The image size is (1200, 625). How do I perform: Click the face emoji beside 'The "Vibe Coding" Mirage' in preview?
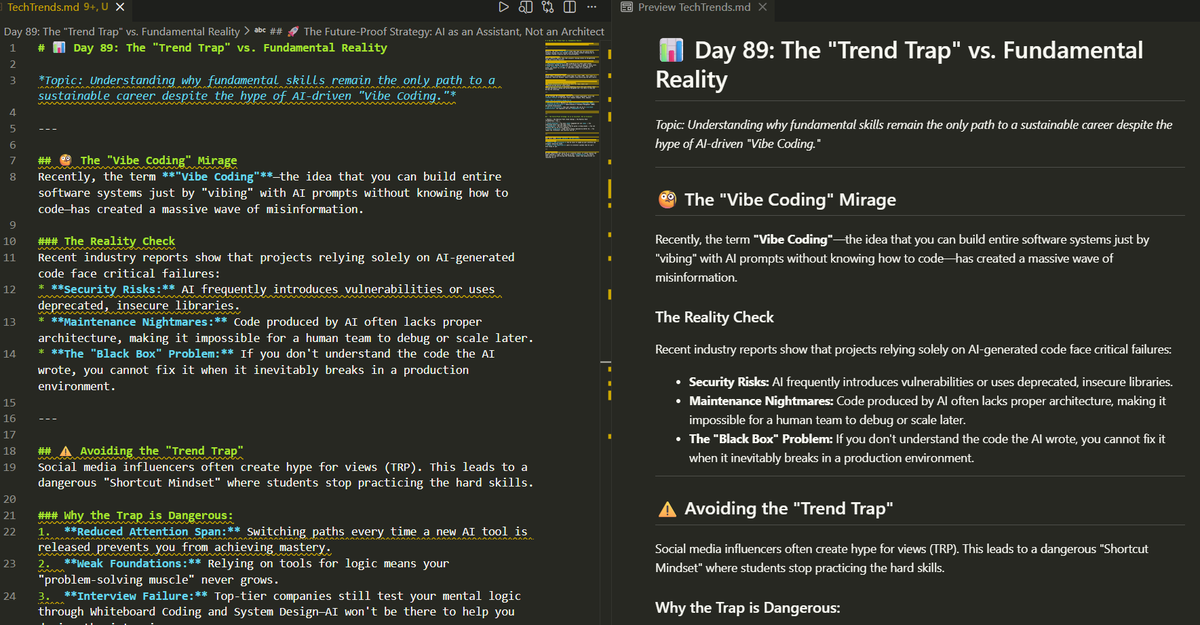pos(666,200)
